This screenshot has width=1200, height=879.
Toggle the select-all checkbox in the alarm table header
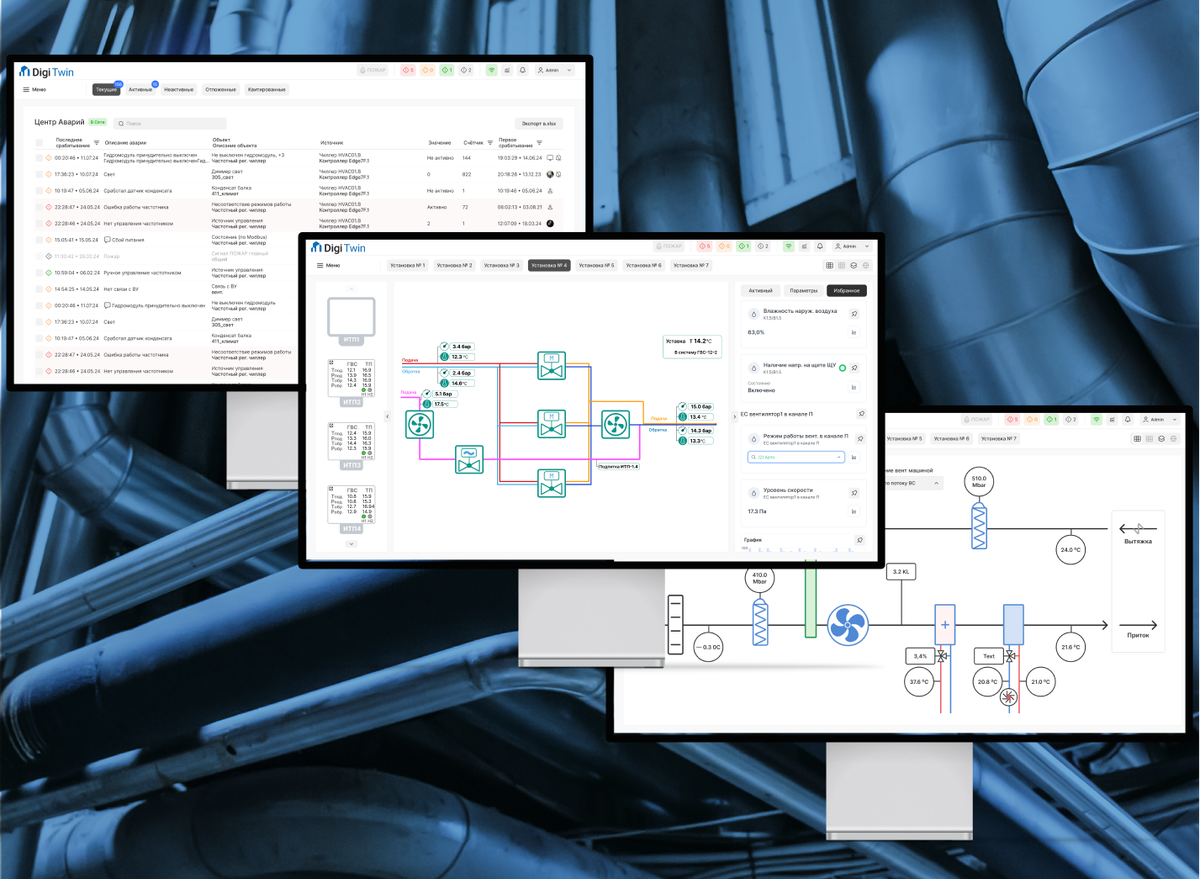point(40,143)
